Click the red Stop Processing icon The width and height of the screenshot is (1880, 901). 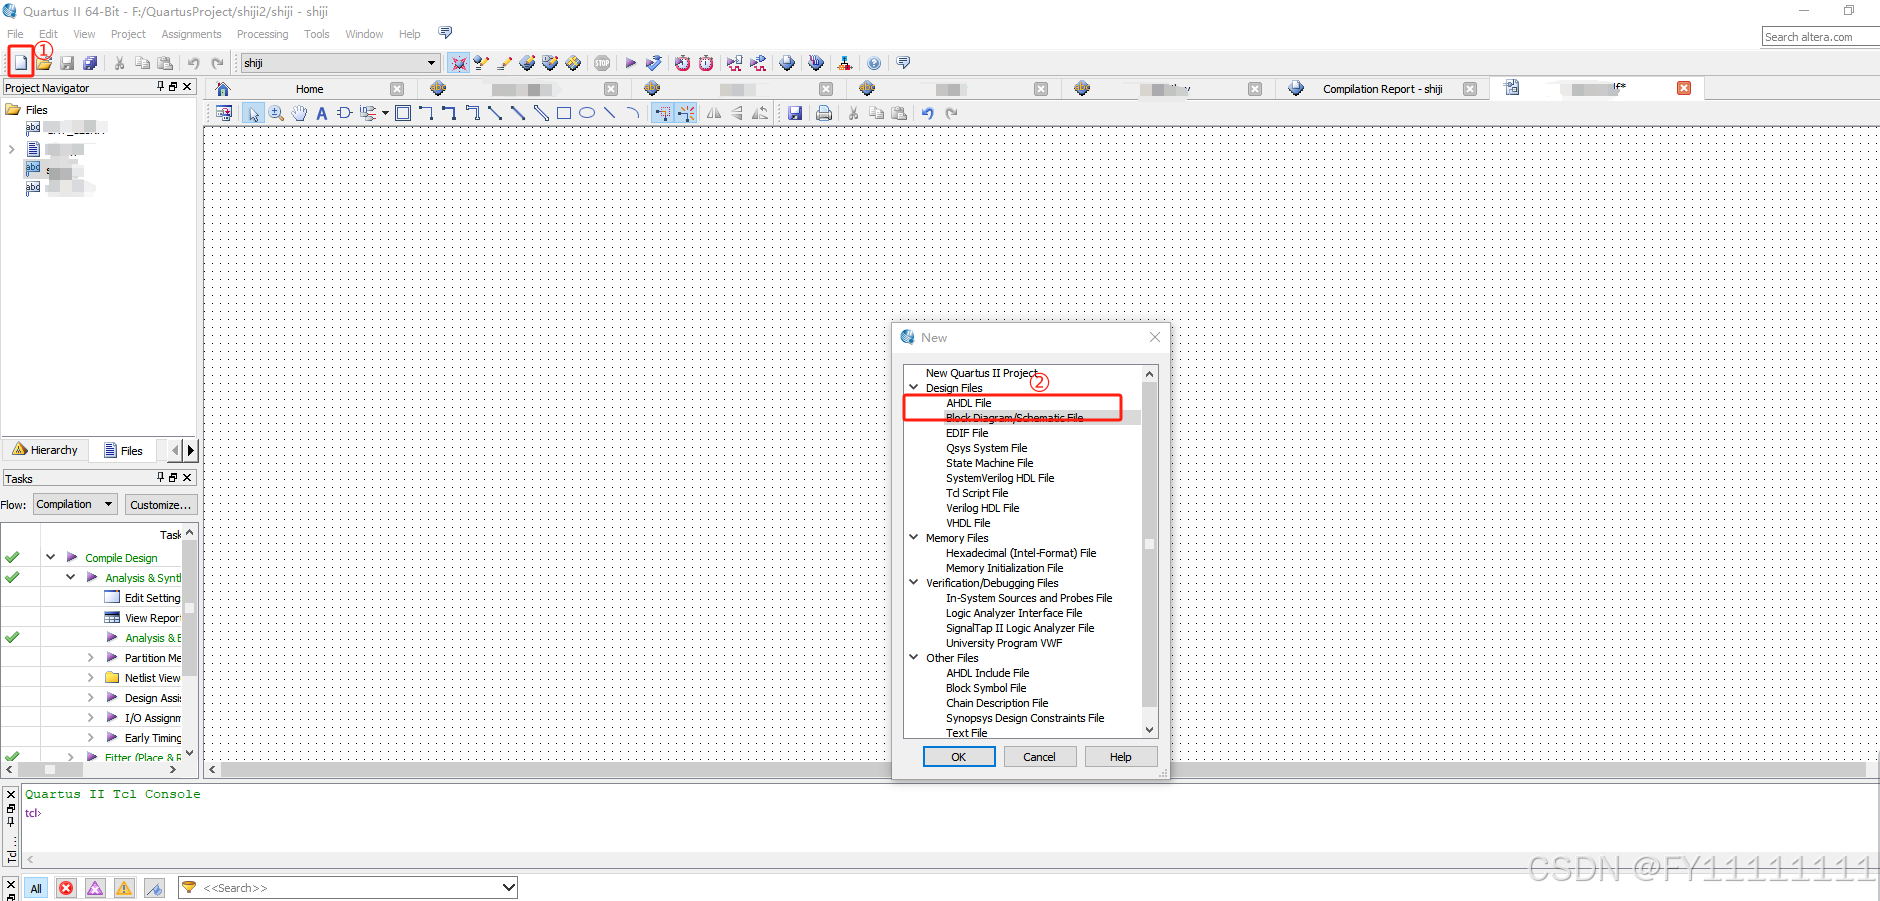pos(602,63)
